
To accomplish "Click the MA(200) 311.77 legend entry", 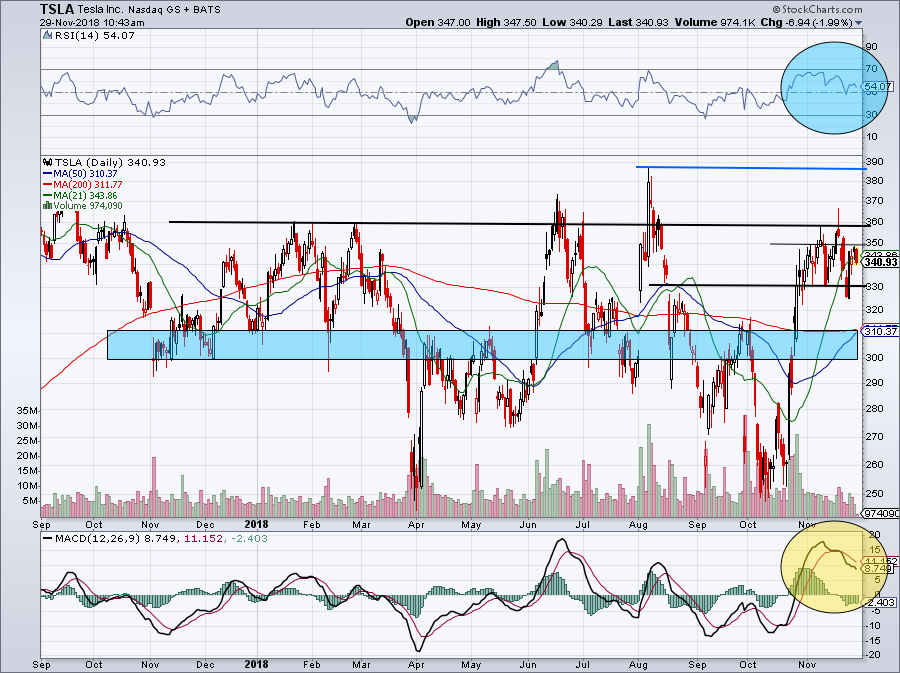I will coord(88,185).
